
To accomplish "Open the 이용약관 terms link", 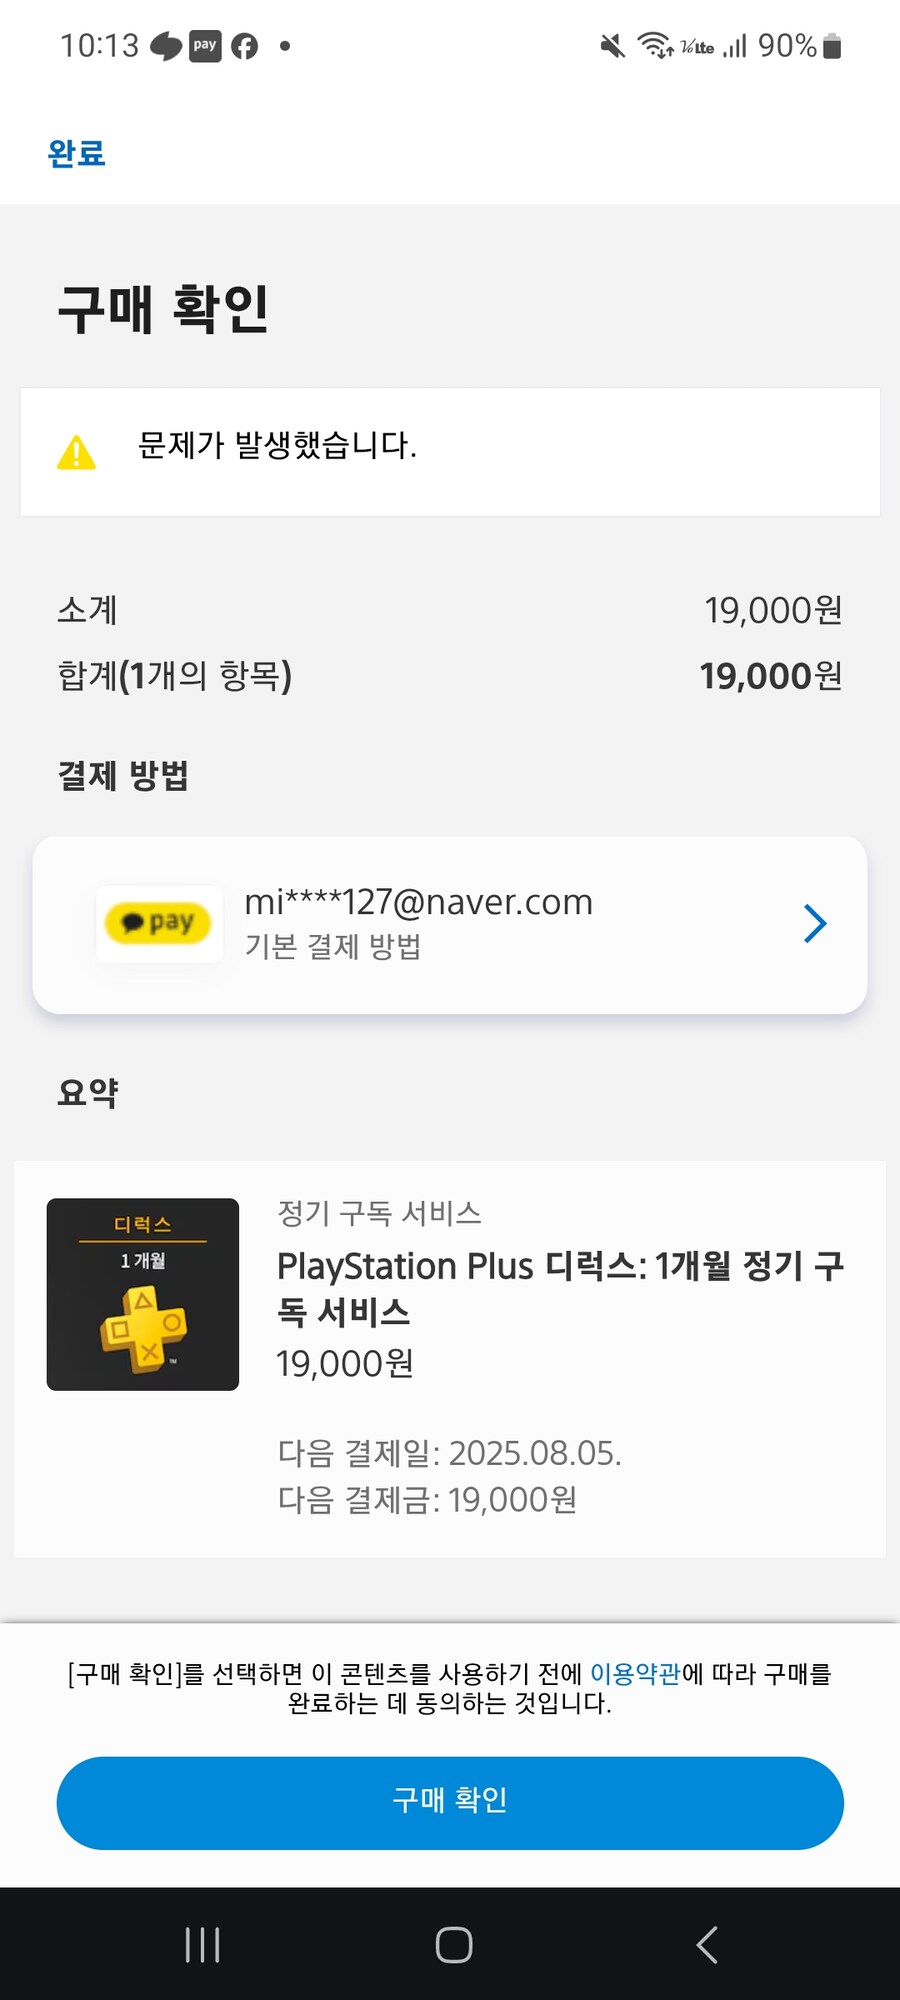I will pyautogui.click(x=635, y=1674).
